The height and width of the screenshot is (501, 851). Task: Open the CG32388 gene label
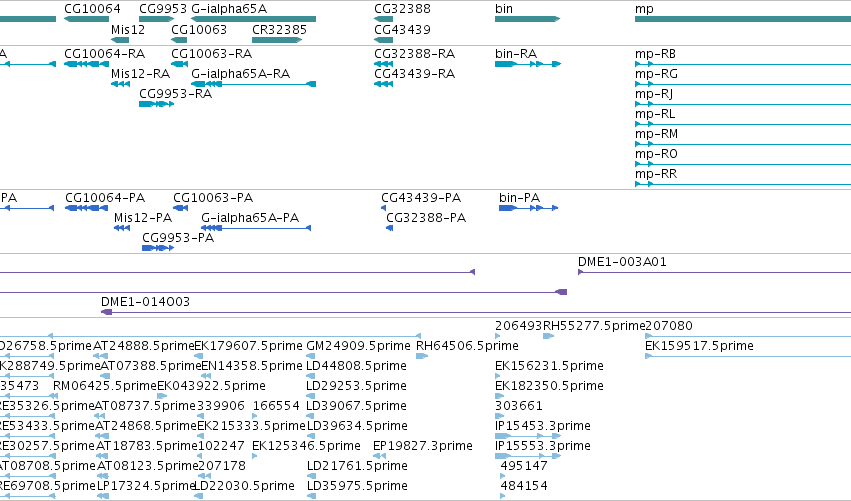point(402,9)
